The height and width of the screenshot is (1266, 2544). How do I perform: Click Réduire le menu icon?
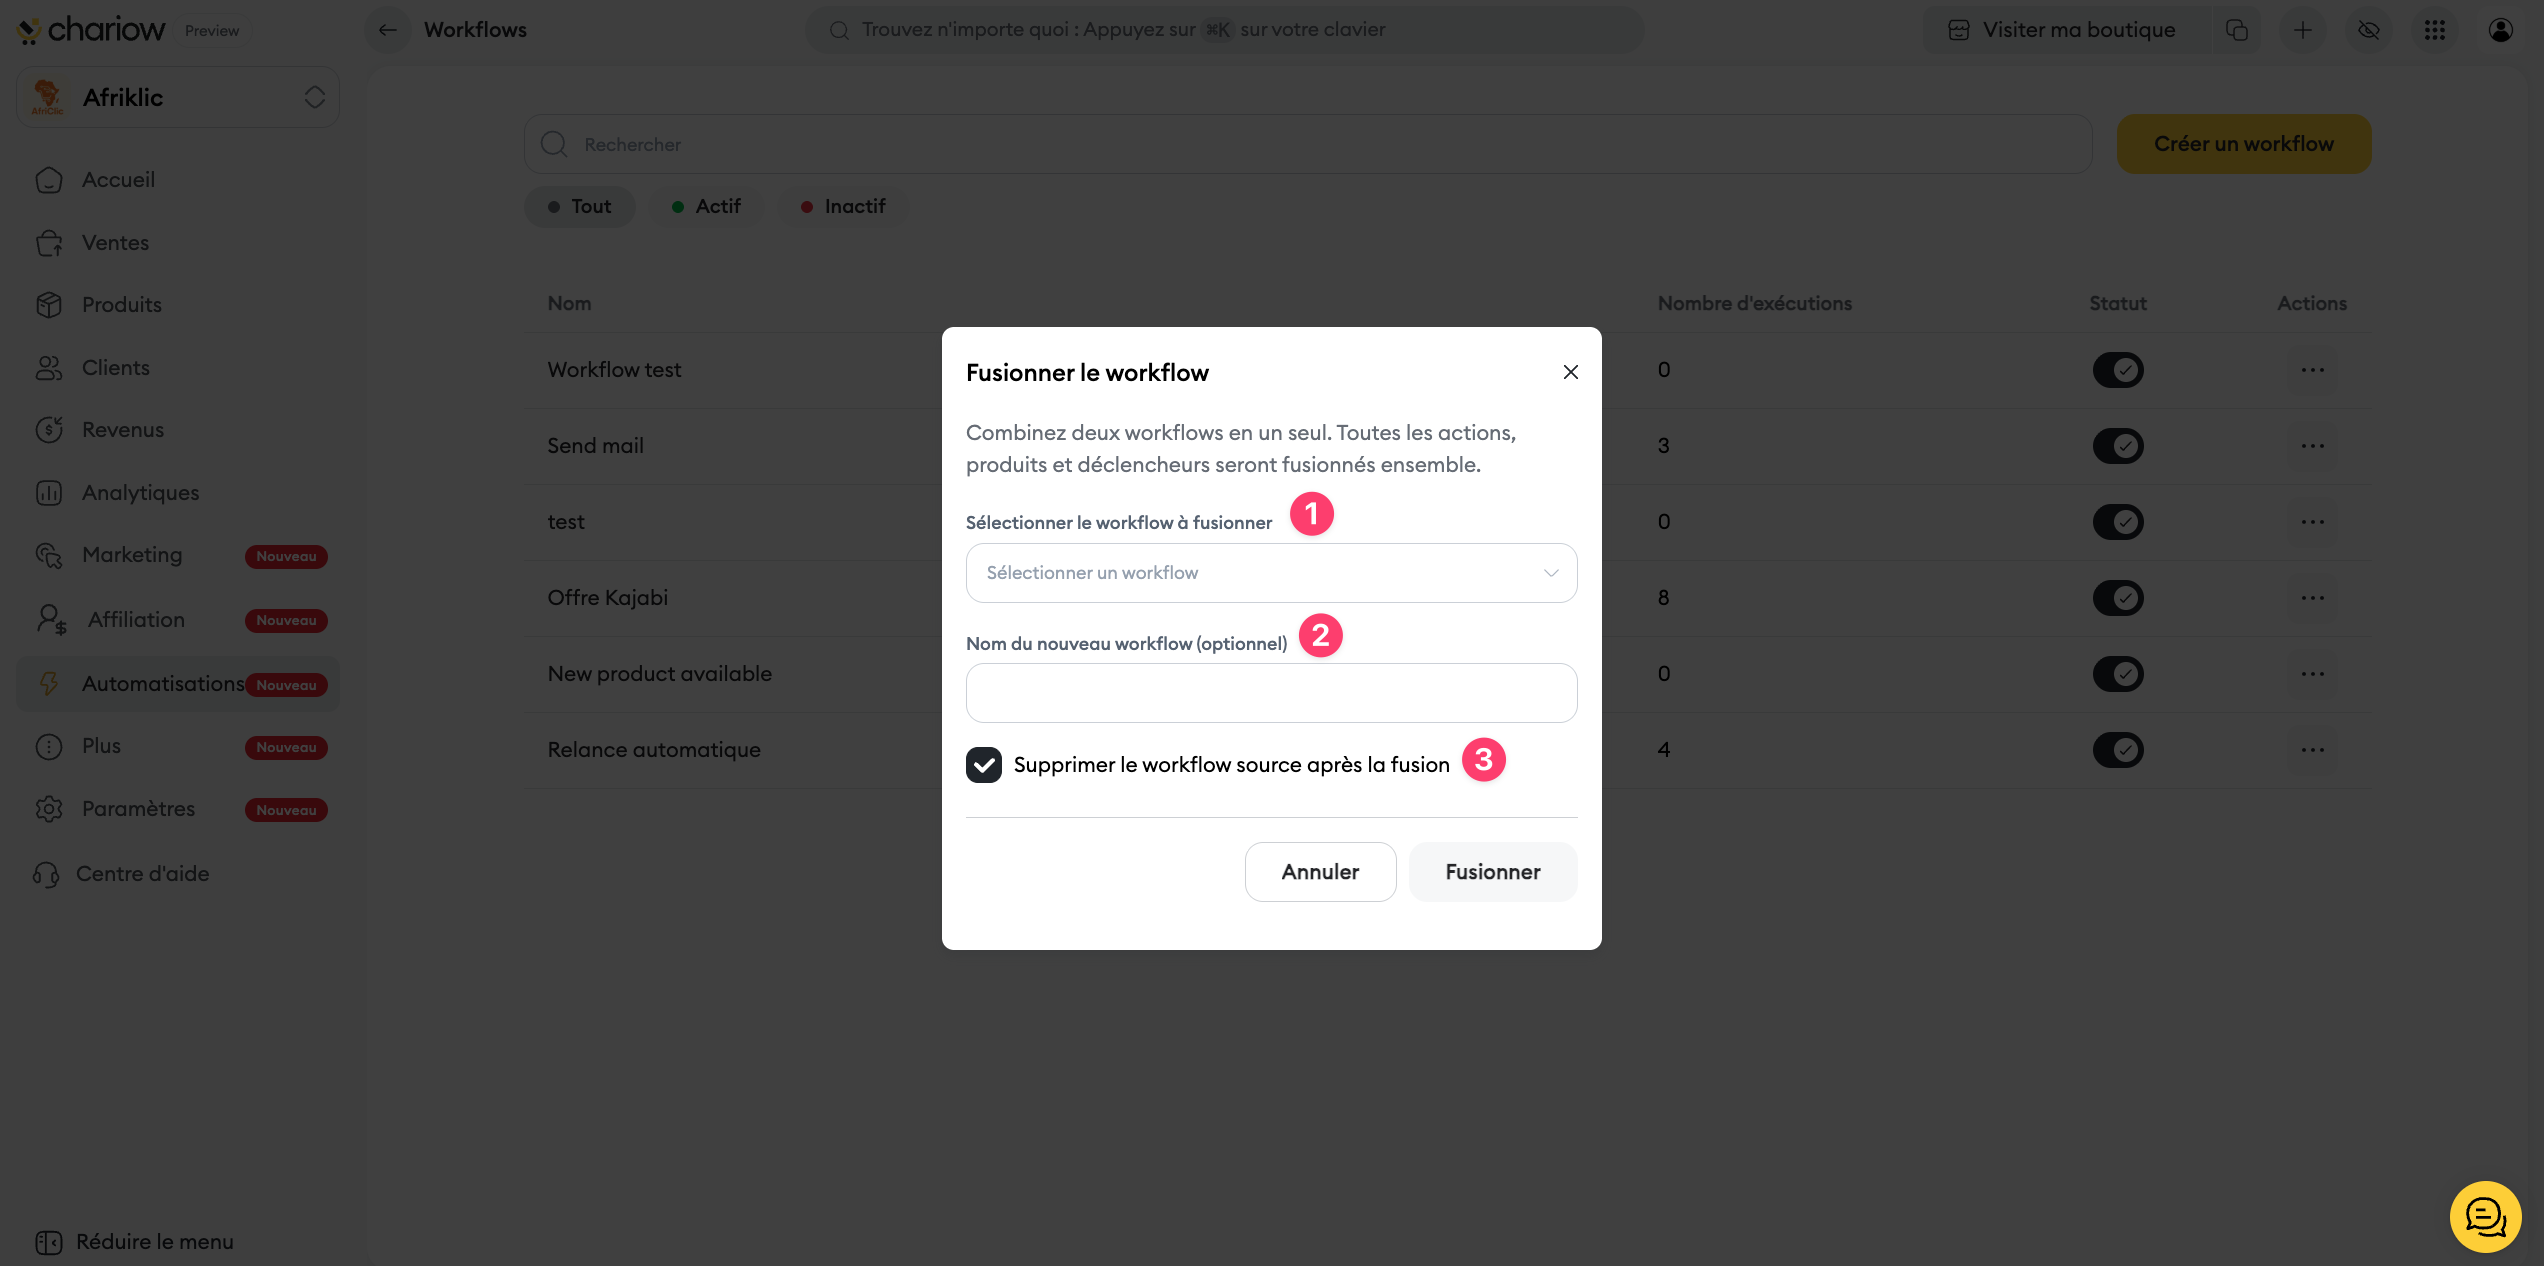point(48,1242)
